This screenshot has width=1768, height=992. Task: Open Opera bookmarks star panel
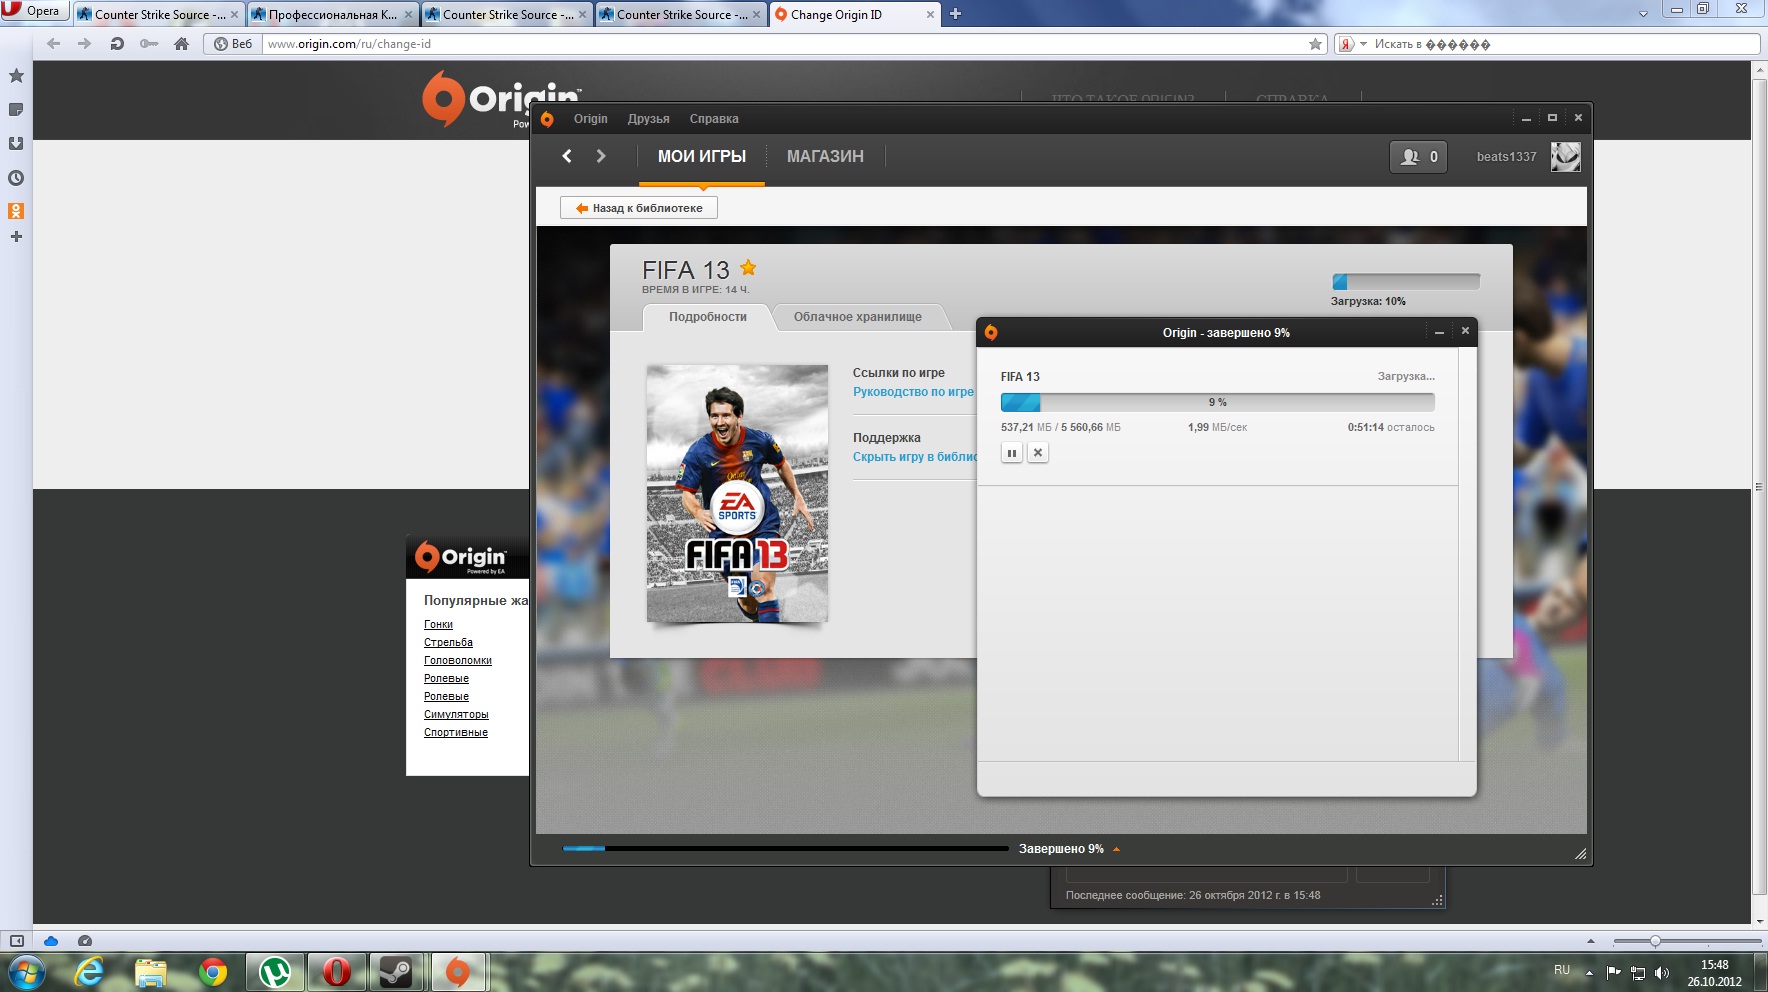(16, 76)
